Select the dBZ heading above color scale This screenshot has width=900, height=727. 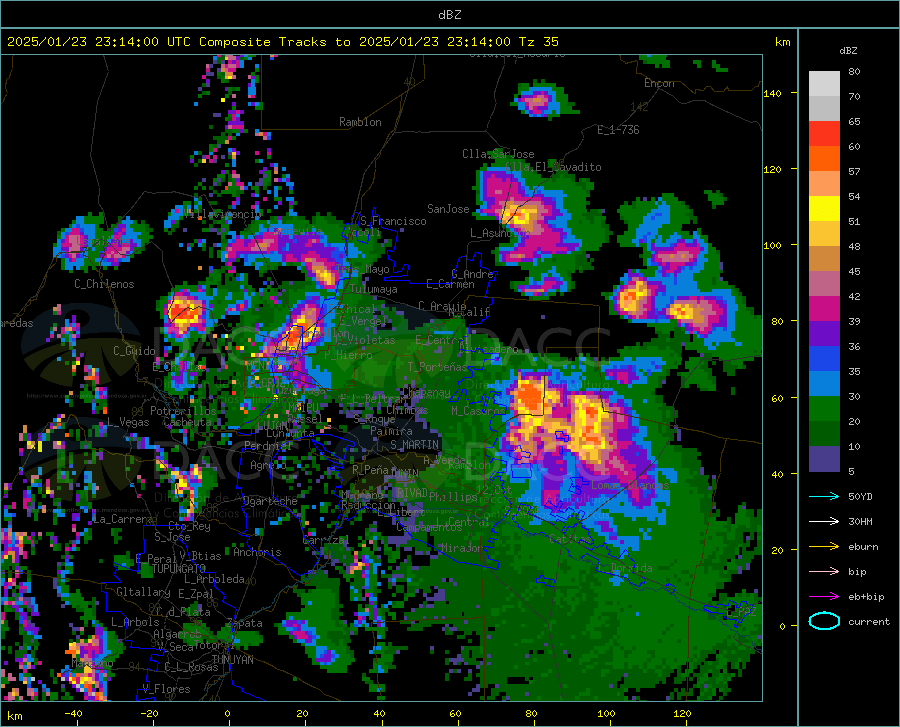(x=848, y=50)
